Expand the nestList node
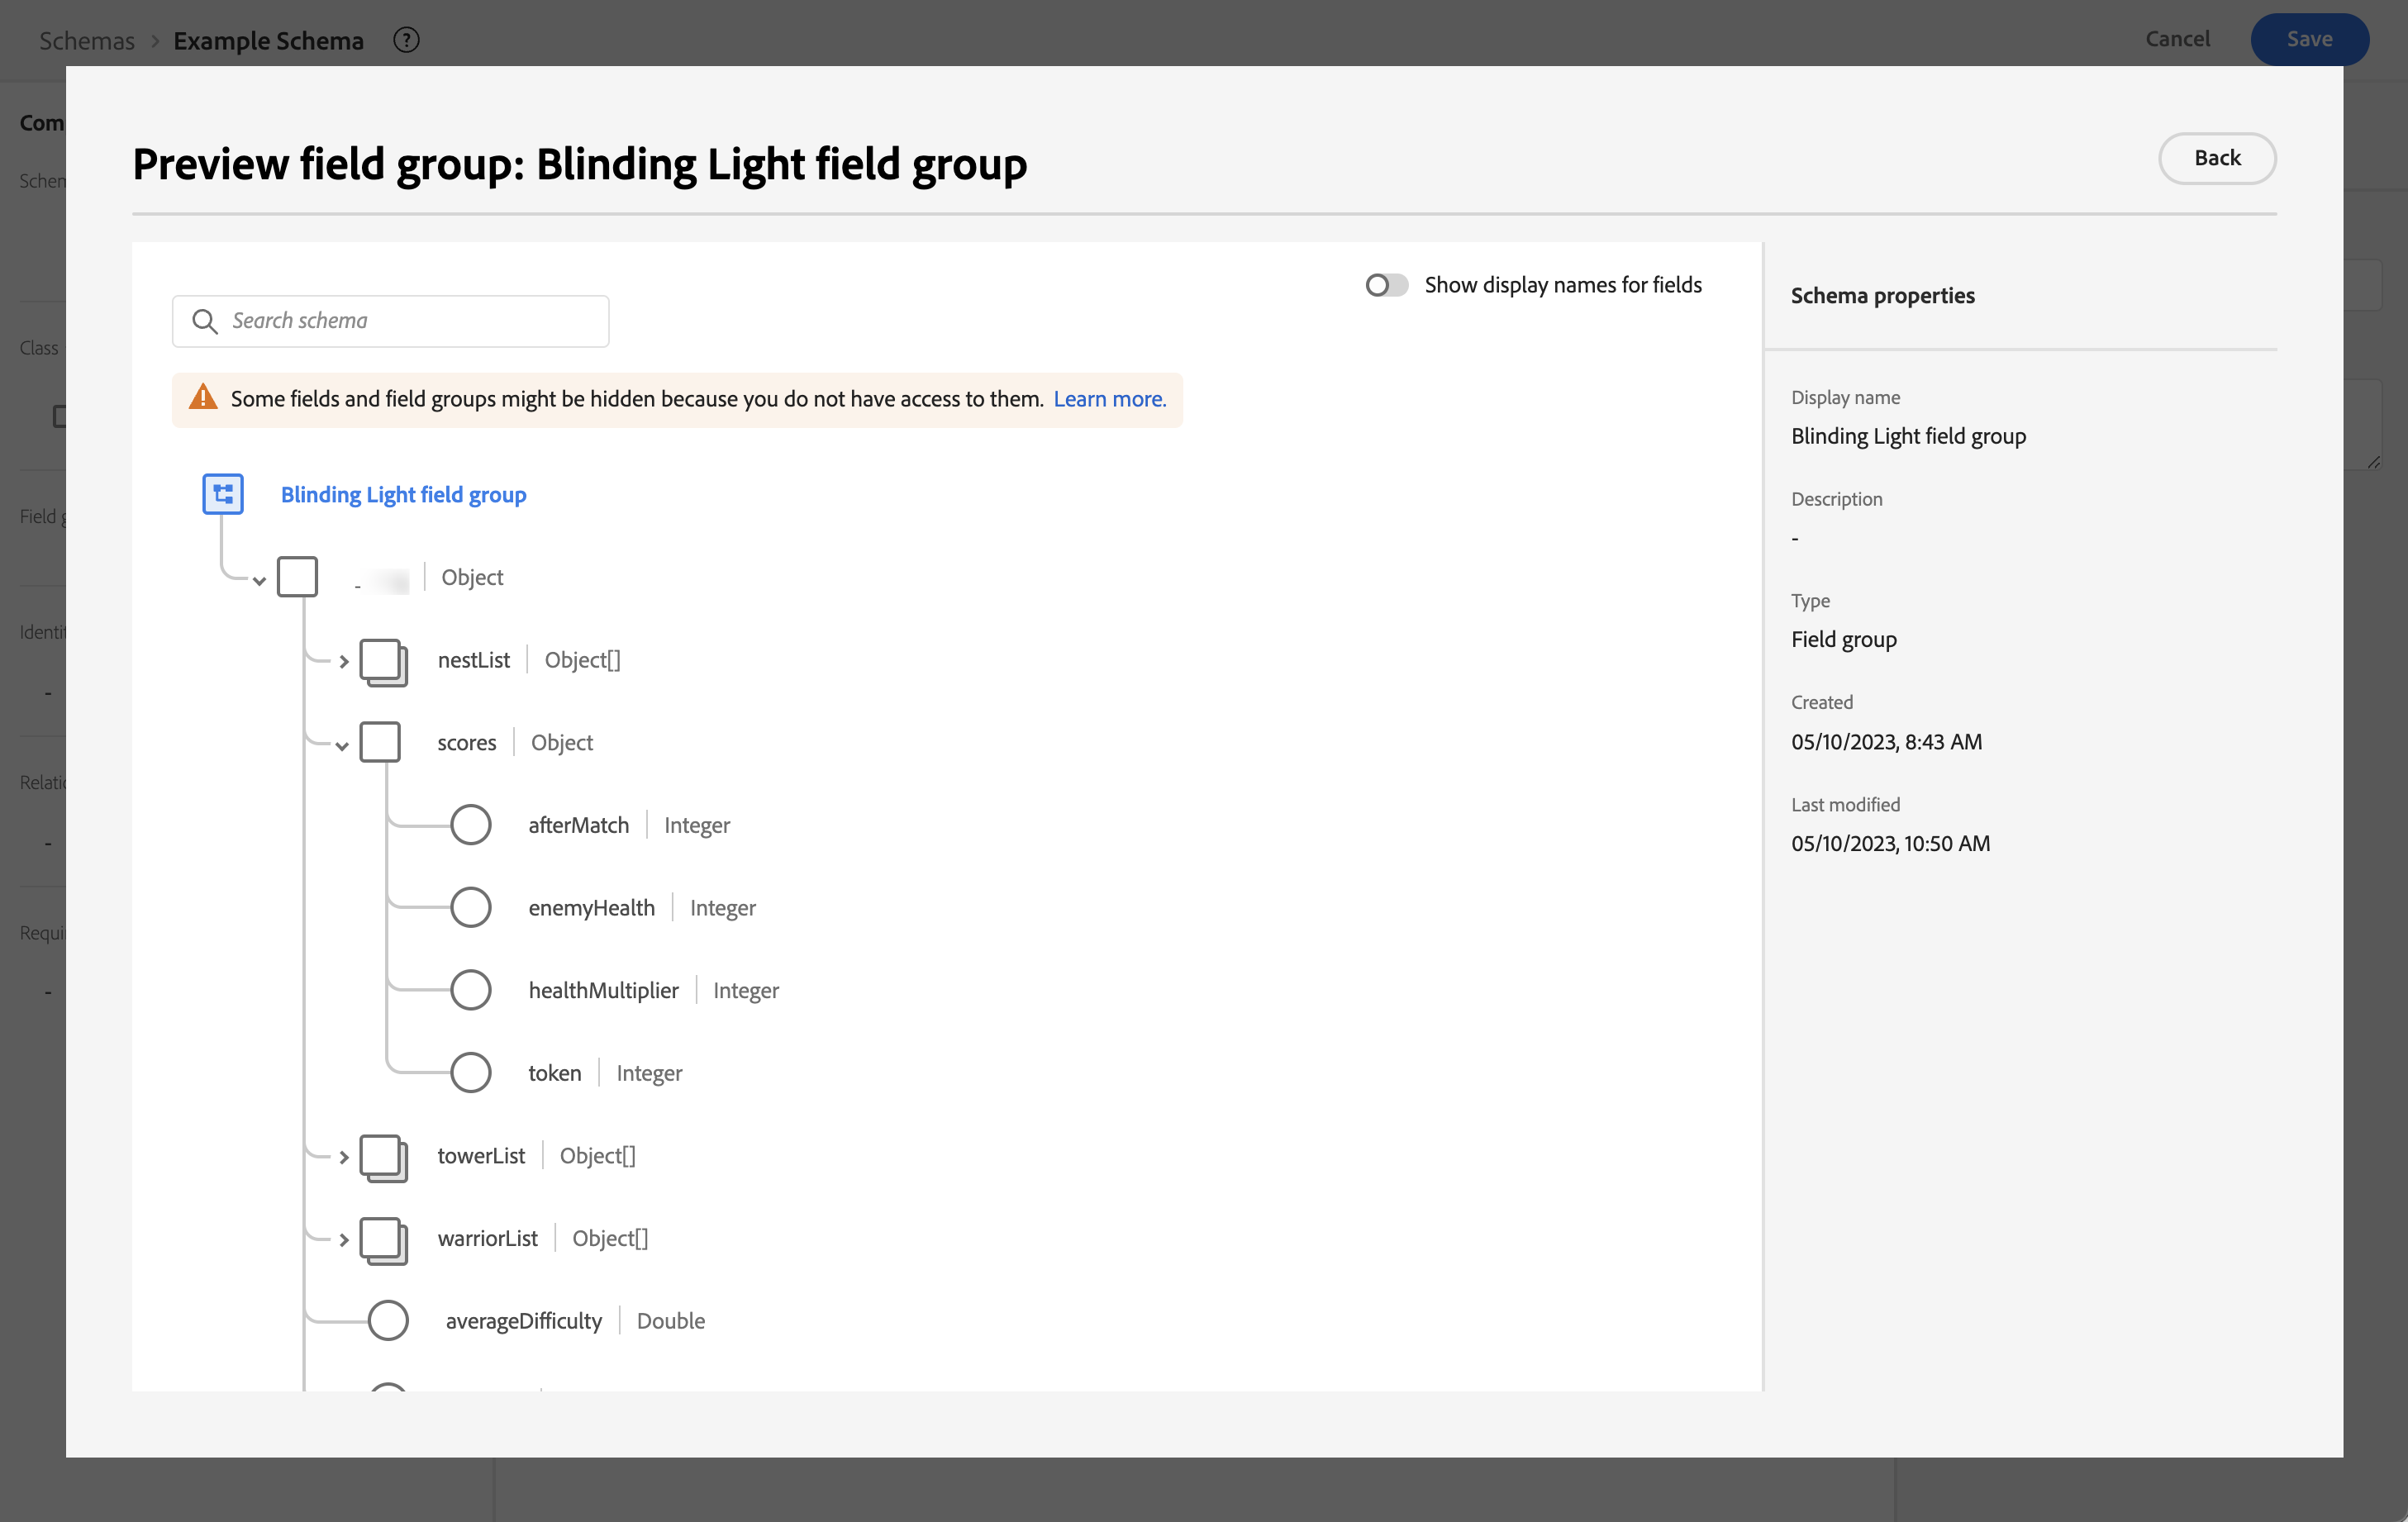Screen dimensions: 2408x1522 (343, 661)
